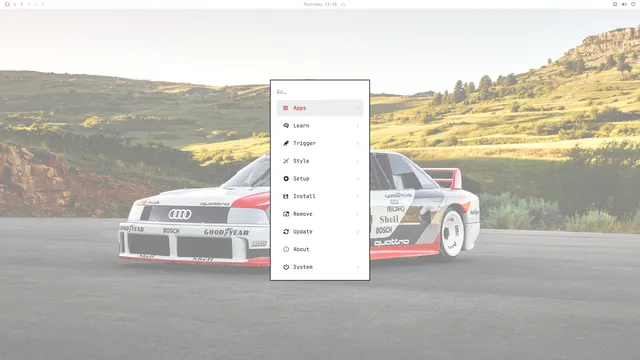
Task: Expand the Trigger submenu chevron
Action: (358, 143)
